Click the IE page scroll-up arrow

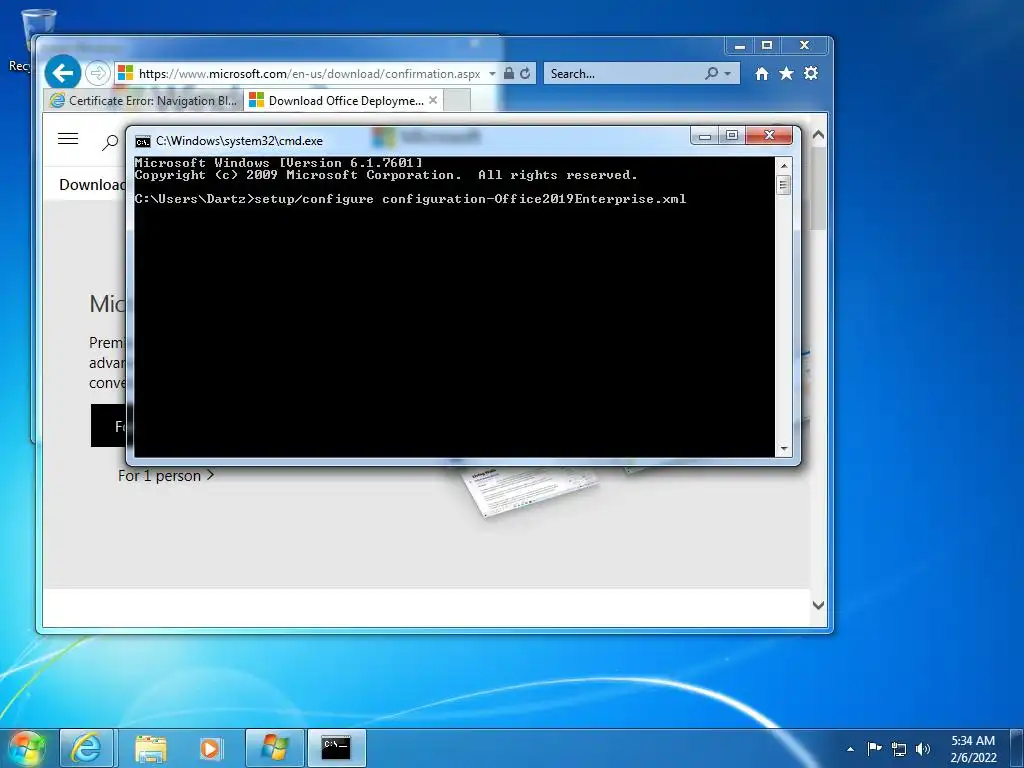tap(818, 135)
